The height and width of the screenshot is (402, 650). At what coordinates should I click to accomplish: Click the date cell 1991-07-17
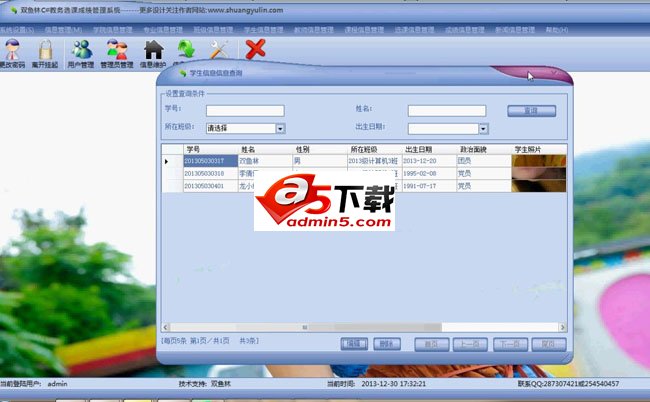[x=429, y=186]
